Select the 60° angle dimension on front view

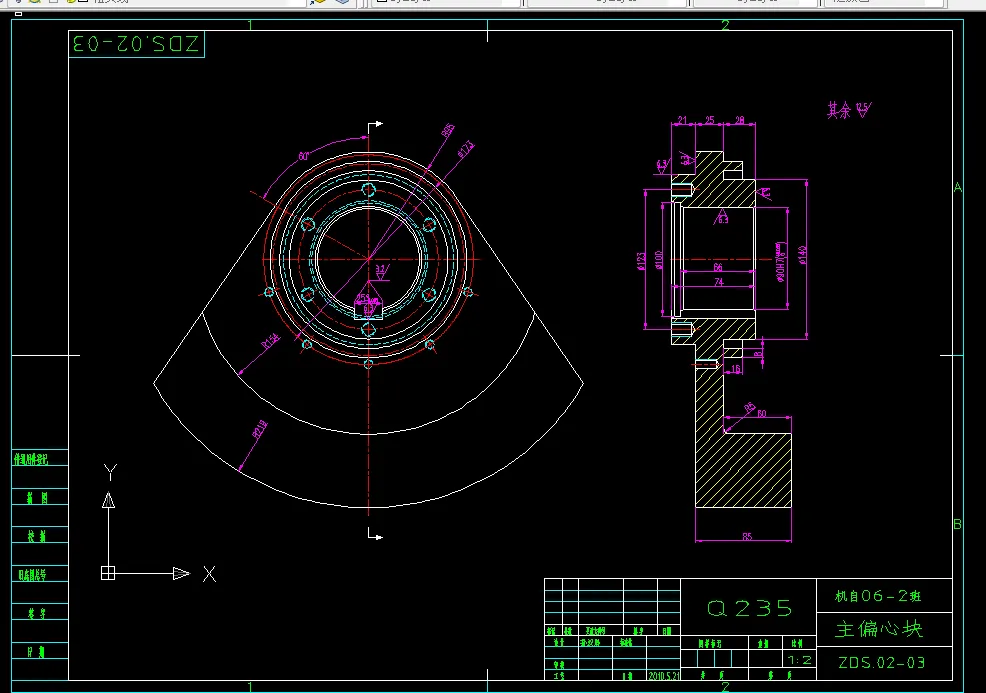point(304,155)
